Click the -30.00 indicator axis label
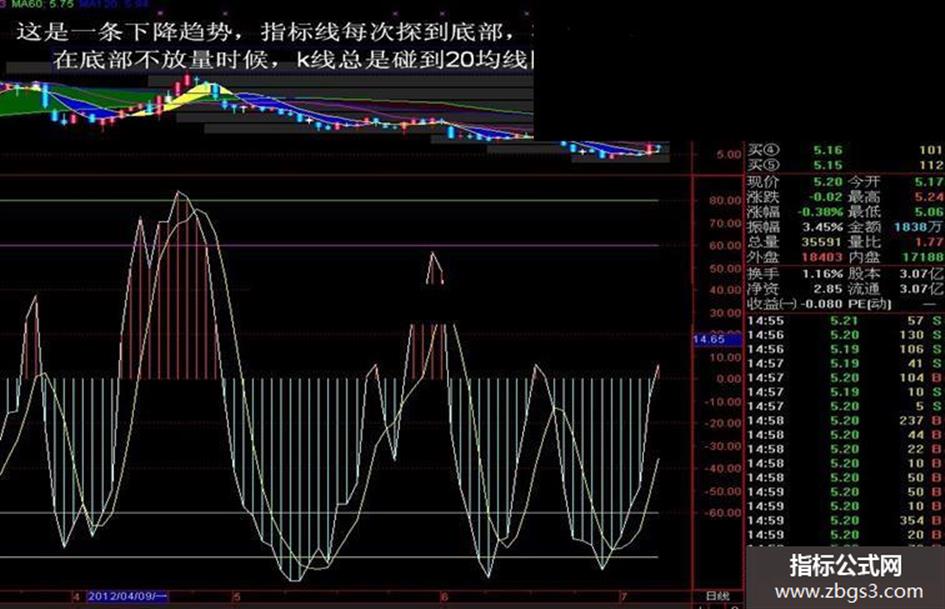 [723, 446]
